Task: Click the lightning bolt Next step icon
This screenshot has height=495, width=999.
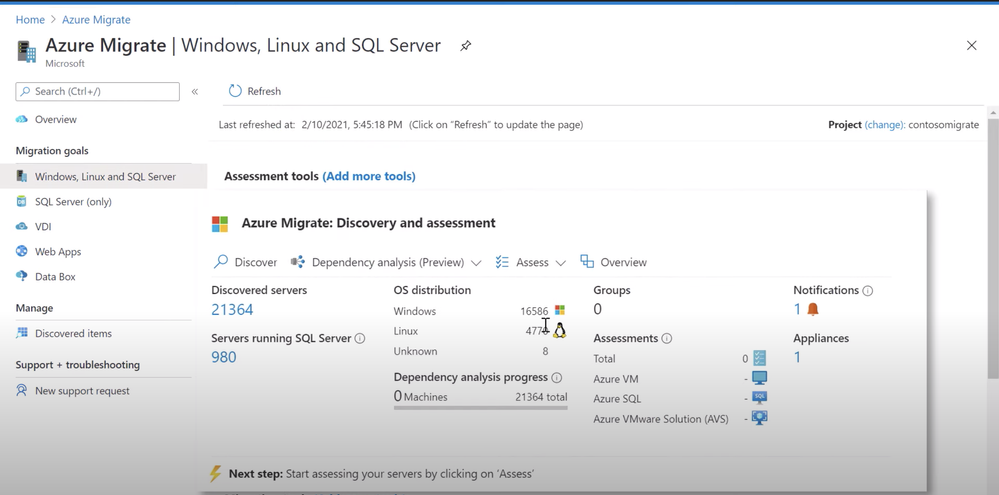Action: point(216,473)
